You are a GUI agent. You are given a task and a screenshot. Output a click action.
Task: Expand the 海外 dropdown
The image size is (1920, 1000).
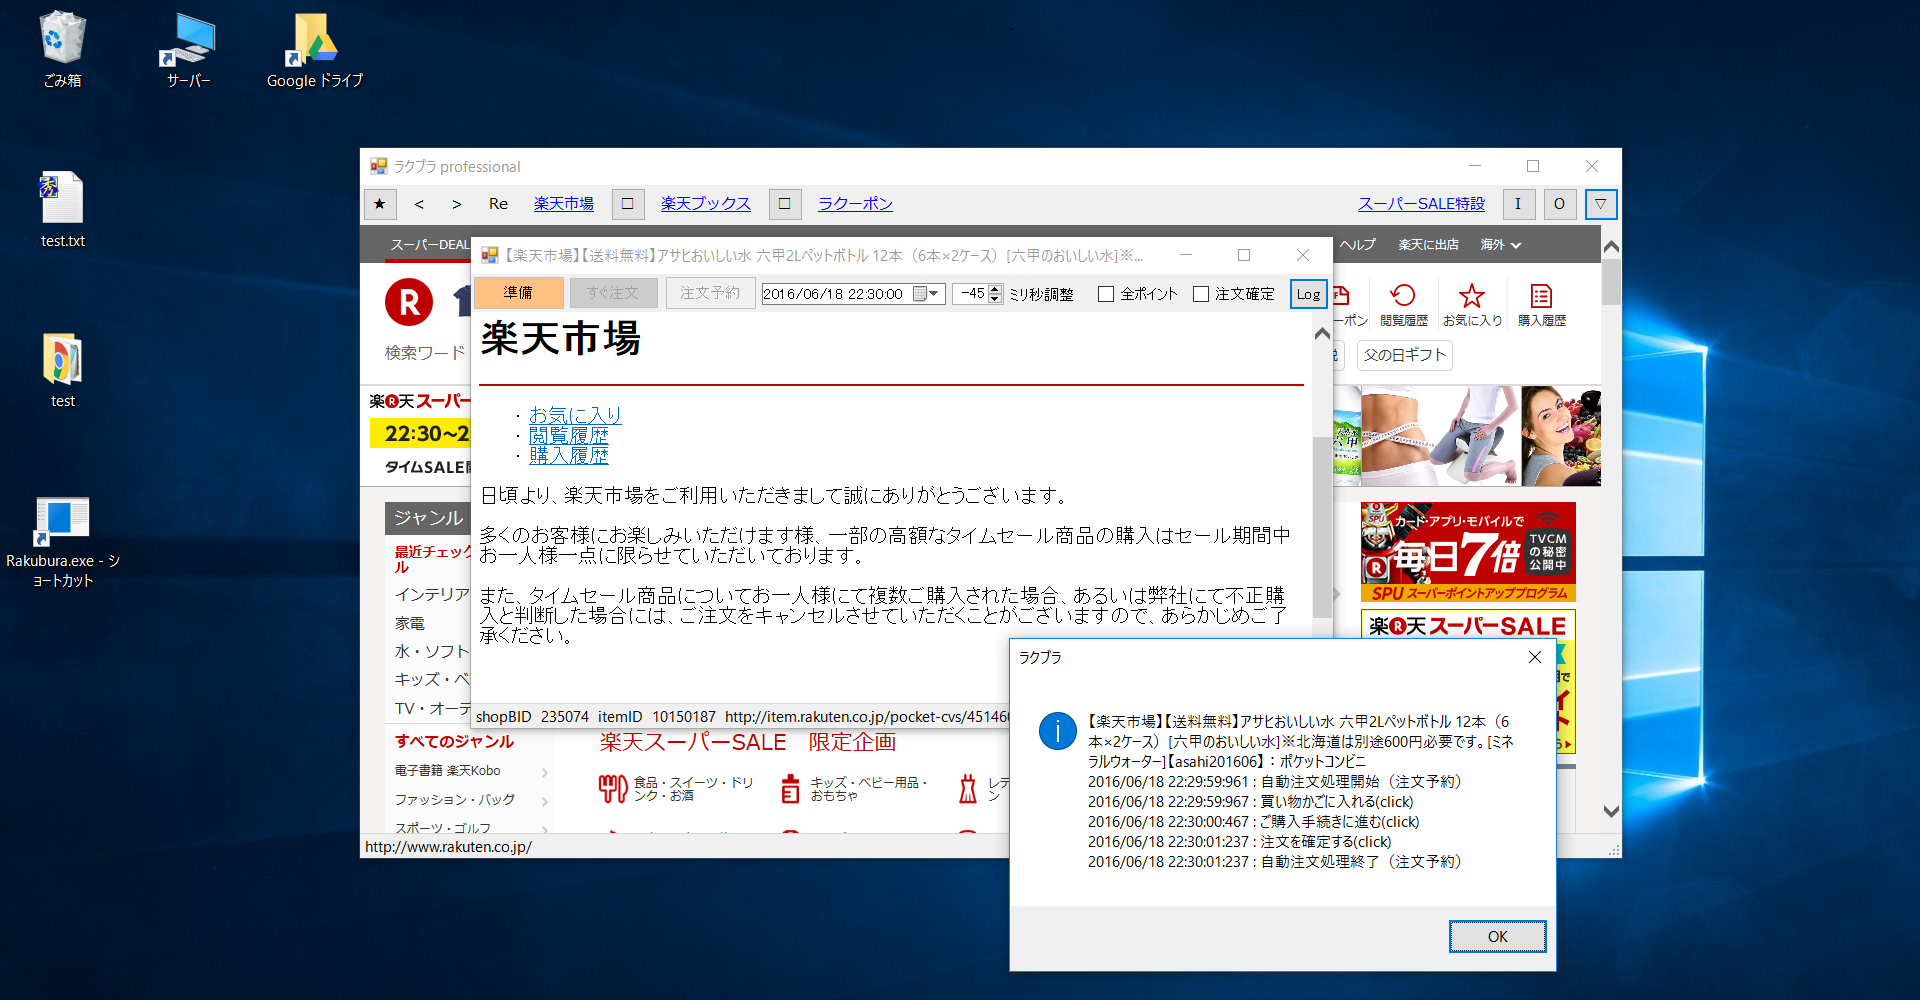tap(1500, 244)
